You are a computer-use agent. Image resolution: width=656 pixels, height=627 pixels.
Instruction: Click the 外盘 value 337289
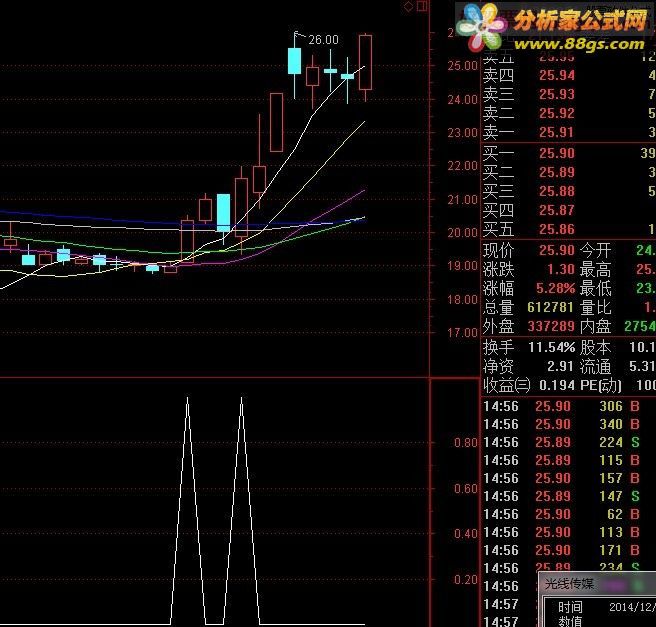pyautogui.click(x=551, y=326)
